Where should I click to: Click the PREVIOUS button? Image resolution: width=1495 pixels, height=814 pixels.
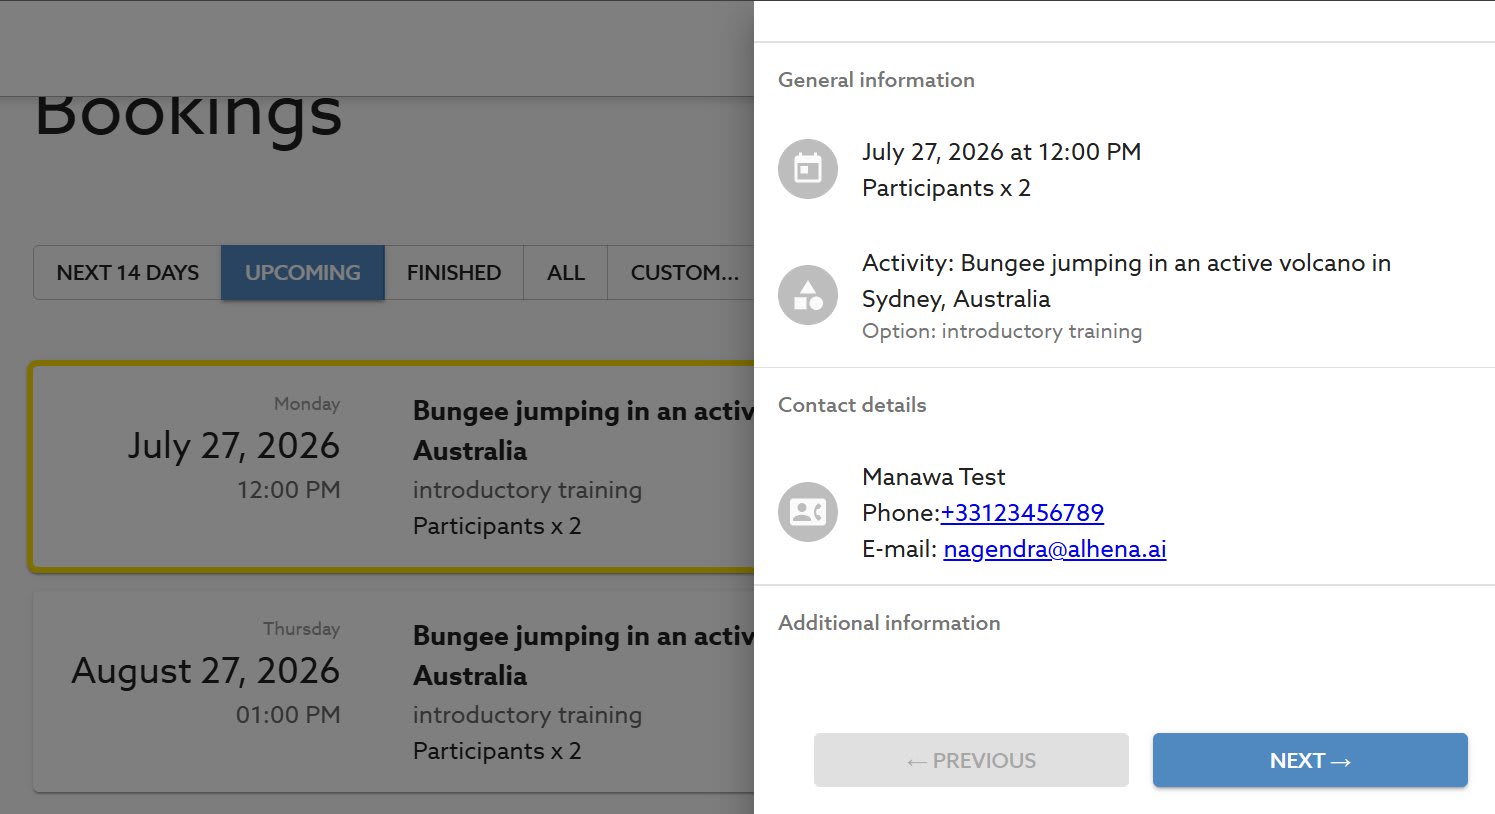[x=971, y=760]
